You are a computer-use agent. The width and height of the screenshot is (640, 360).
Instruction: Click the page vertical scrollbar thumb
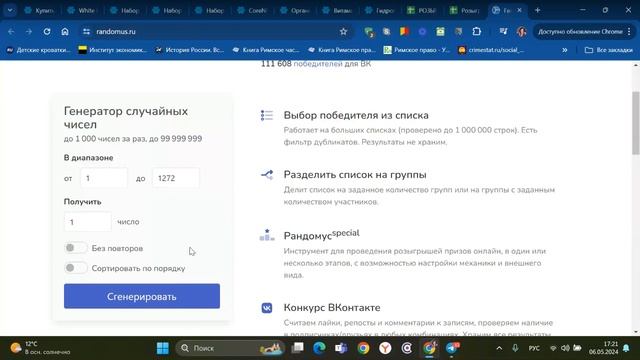point(636,123)
